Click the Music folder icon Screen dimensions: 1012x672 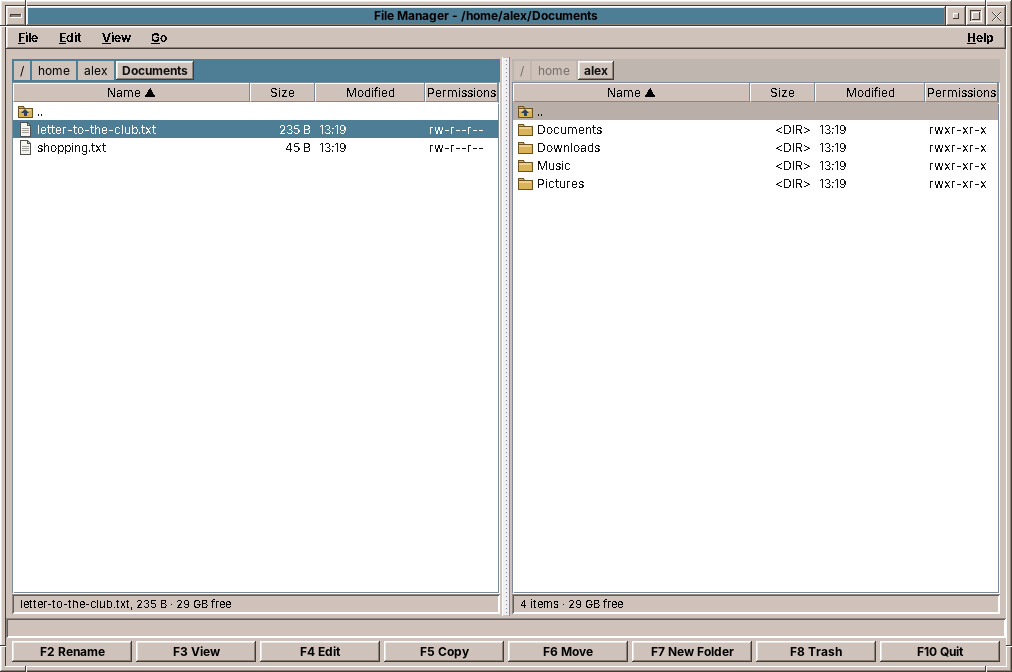tap(525, 166)
